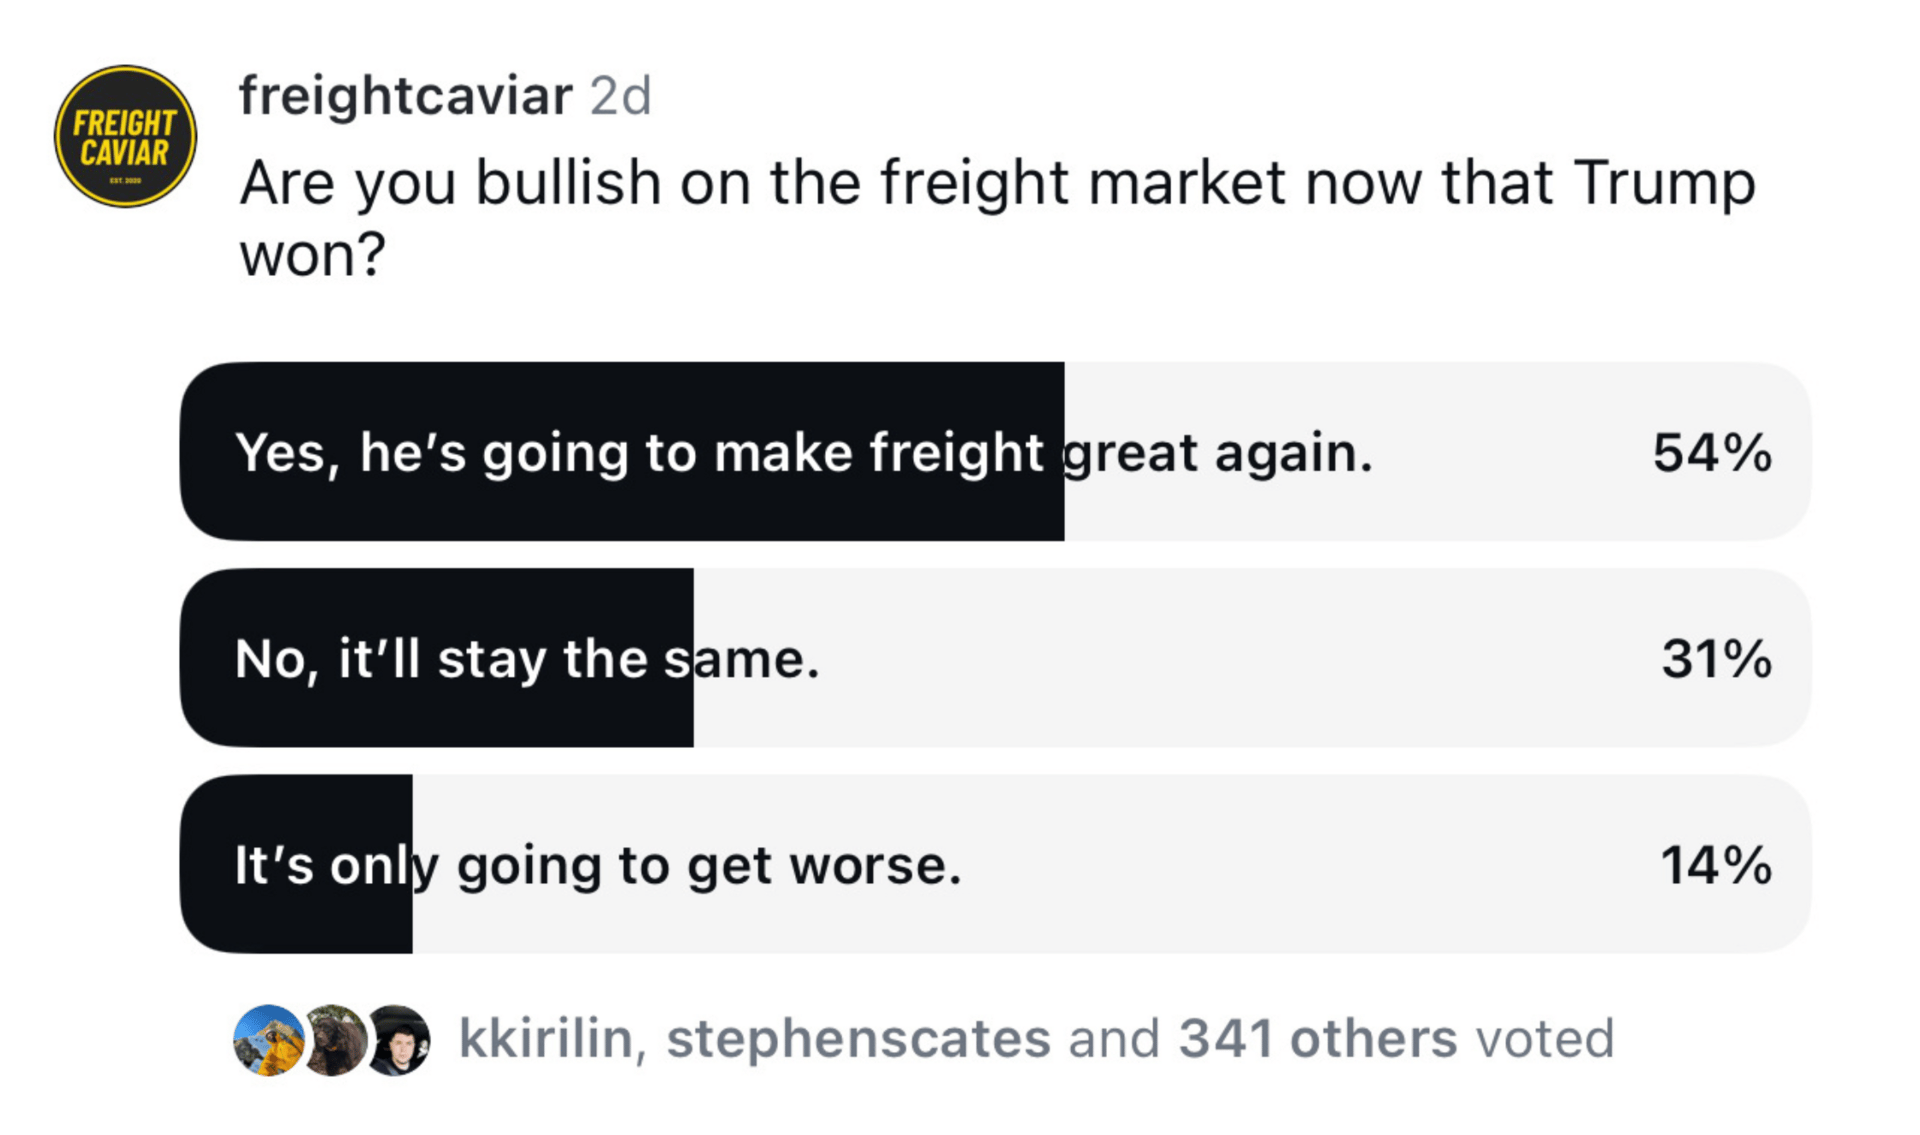Image resolution: width=1920 pixels, height=1135 pixels.
Task: Open the first voter avatar with blue background
Action: (x=268, y=1040)
